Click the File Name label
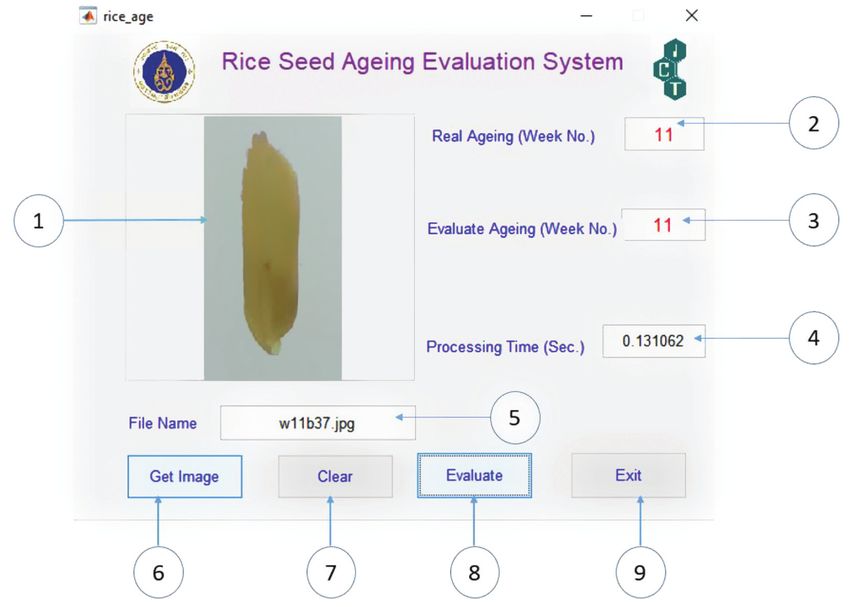Viewport: 850px width, 607px height. pyautogui.click(x=163, y=423)
